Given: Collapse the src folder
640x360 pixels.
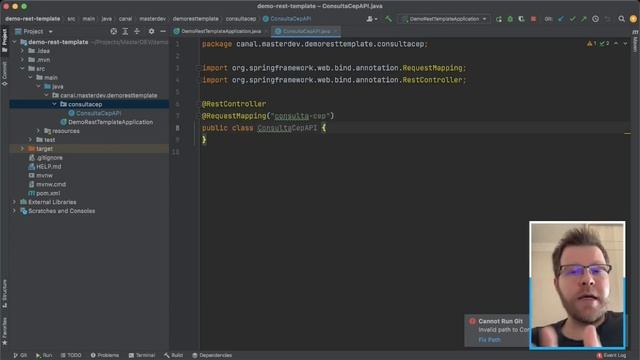Looking at the screenshot, I should pos(22,69).
